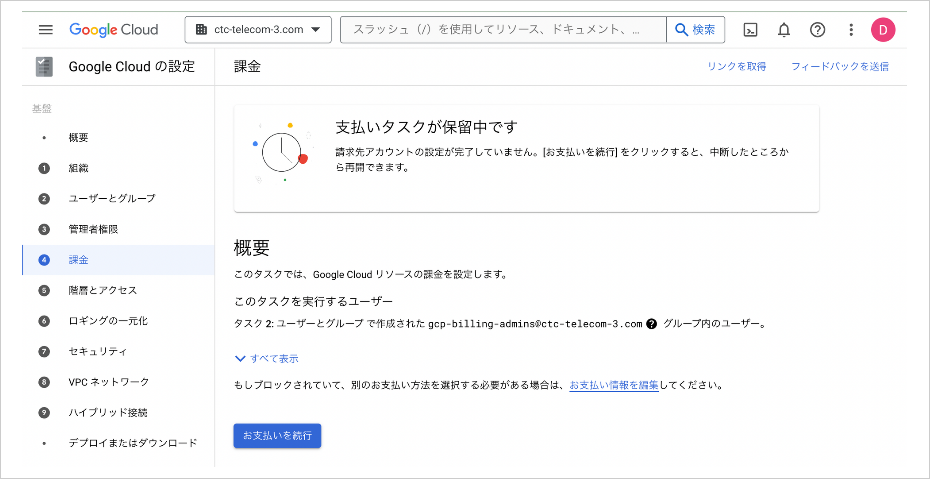Select step 4 課金 in sidebar
Viewport: 930px width, 479px height.
119,260
